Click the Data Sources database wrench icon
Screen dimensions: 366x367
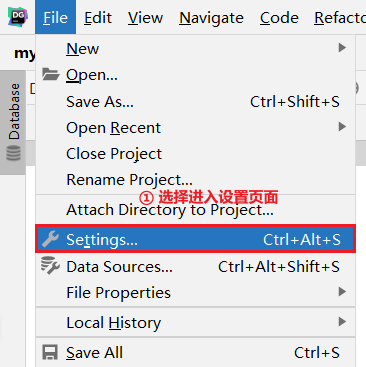(x=50, y=266)
